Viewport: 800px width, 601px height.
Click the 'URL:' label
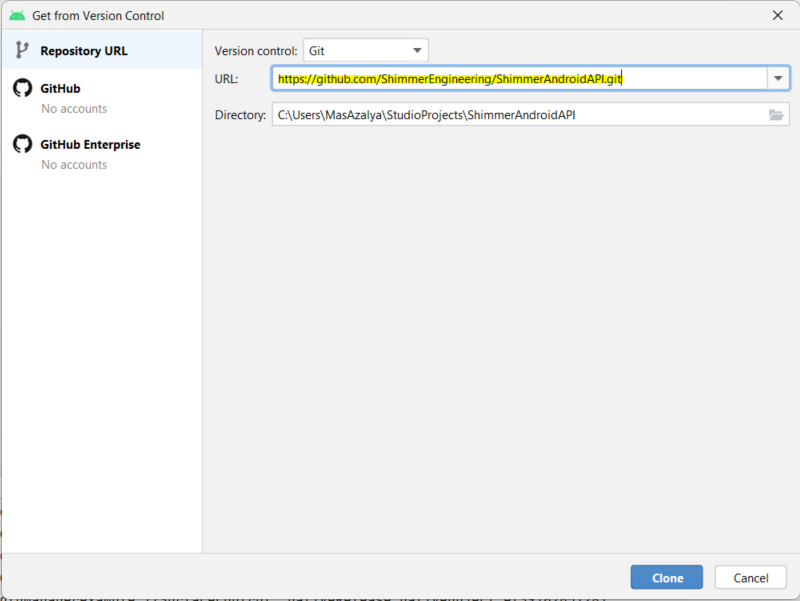pyautogui.click(x=226, y=79)
